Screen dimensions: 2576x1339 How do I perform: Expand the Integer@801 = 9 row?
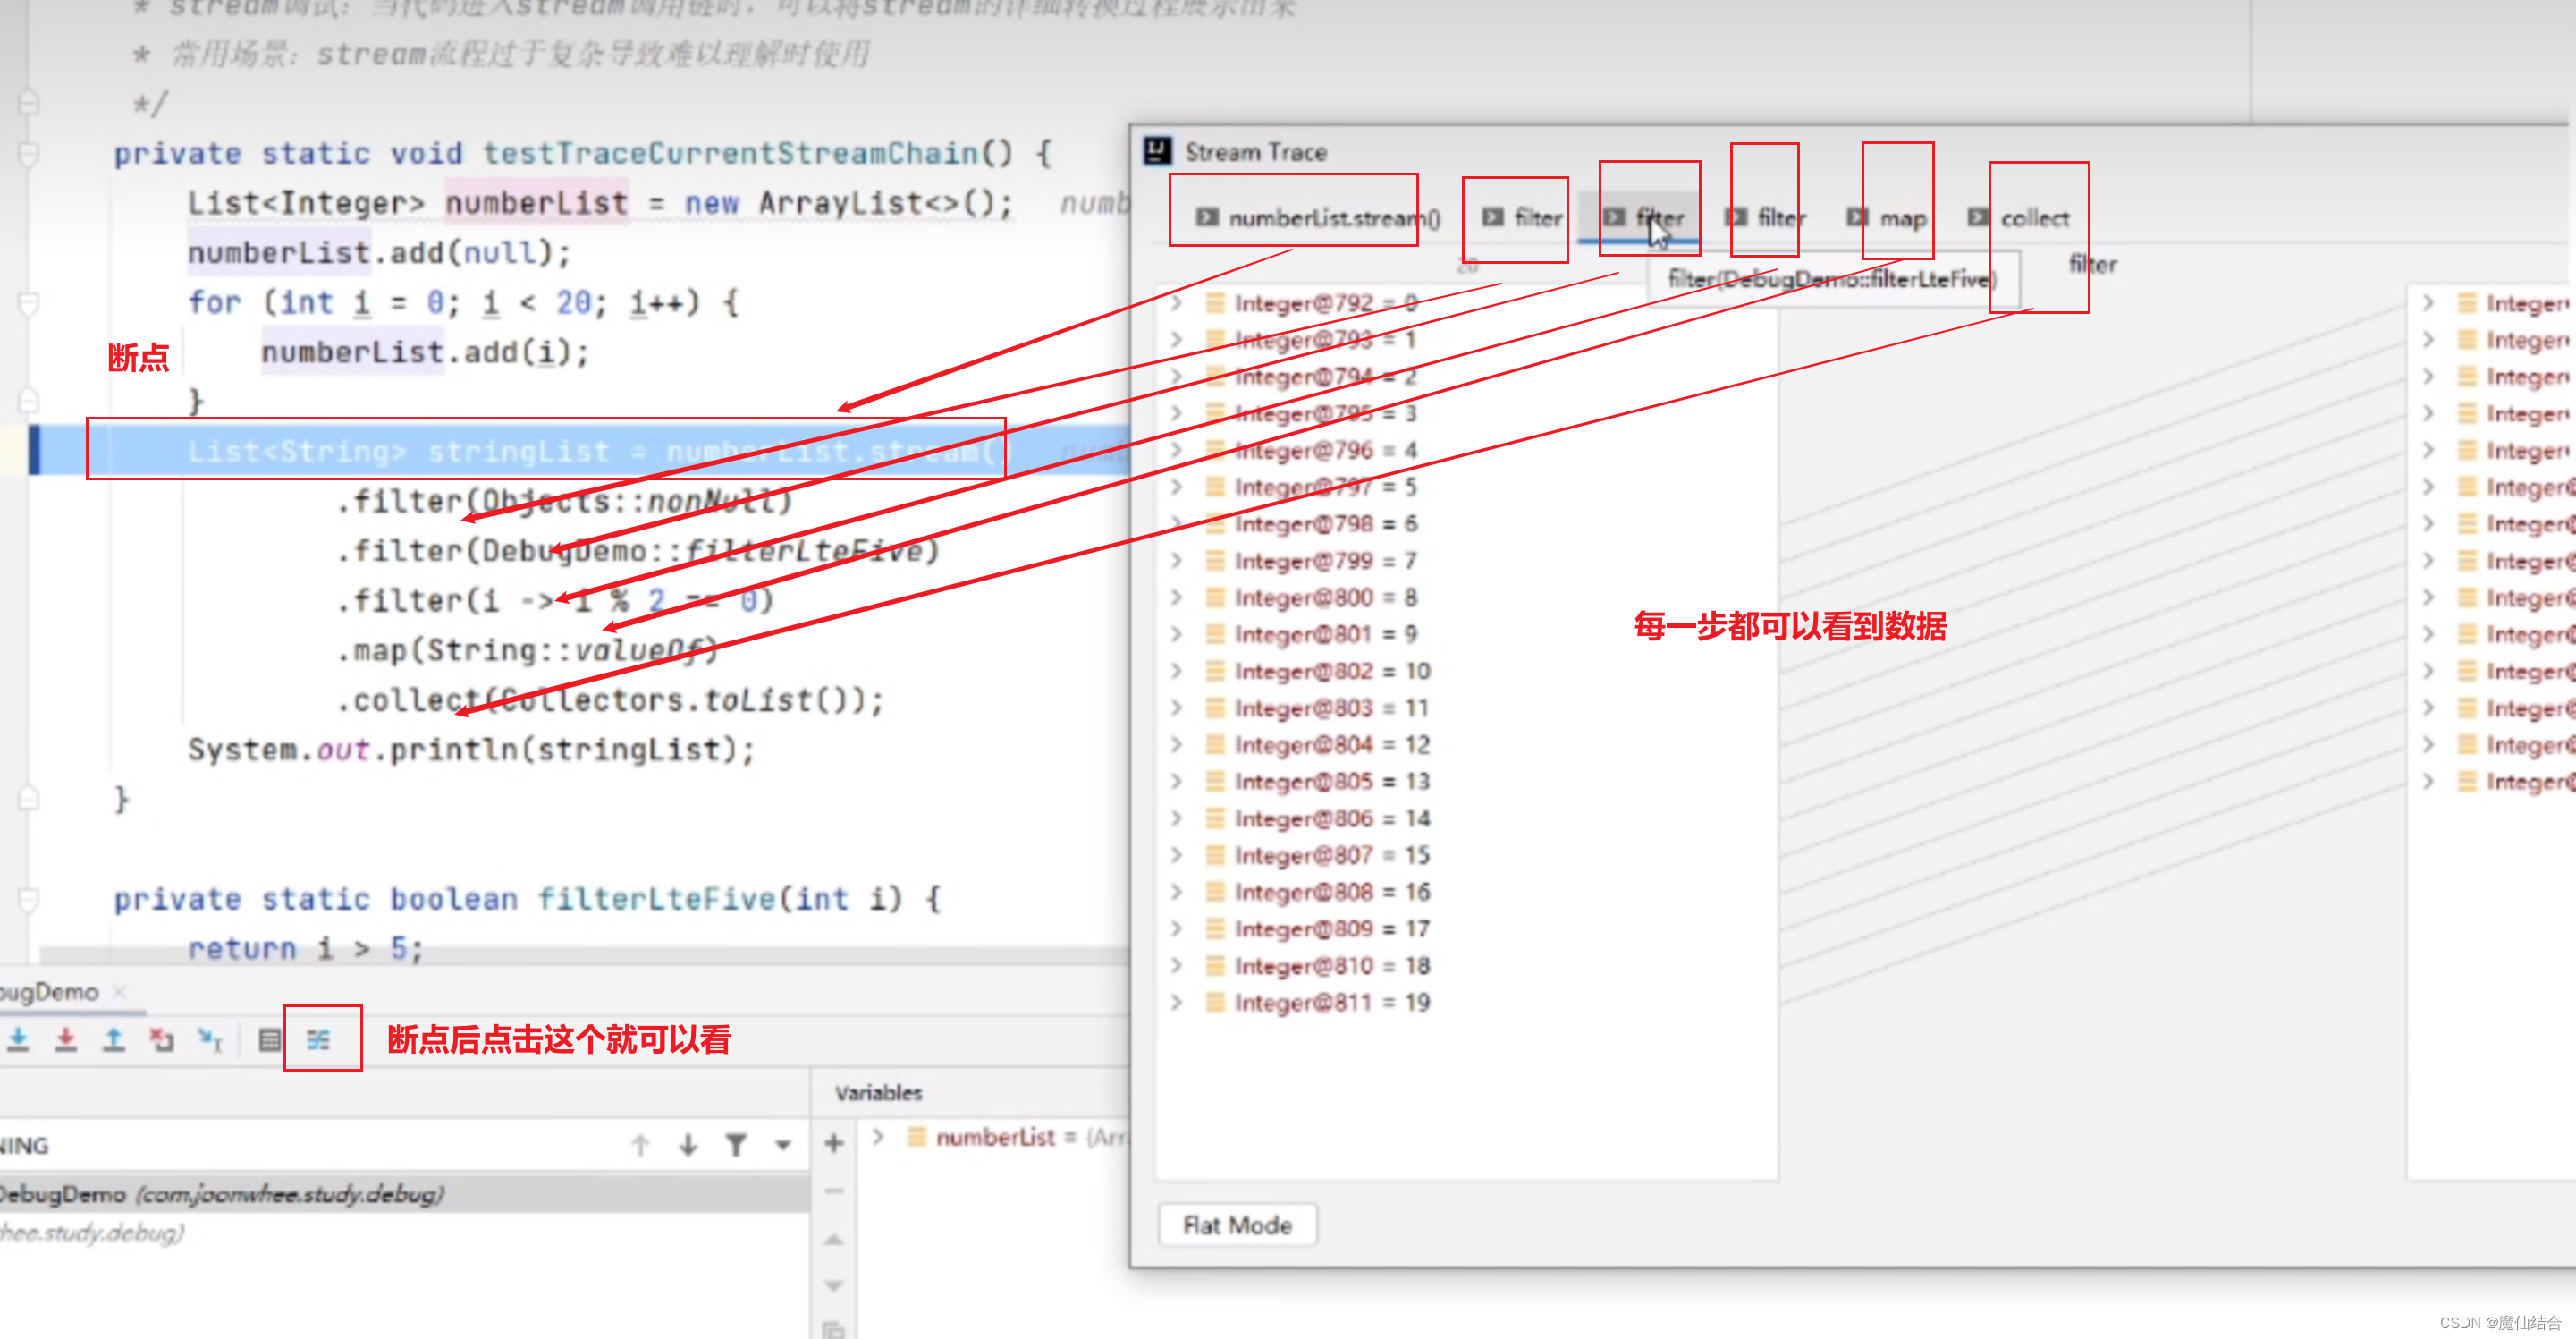[1177, 634]
